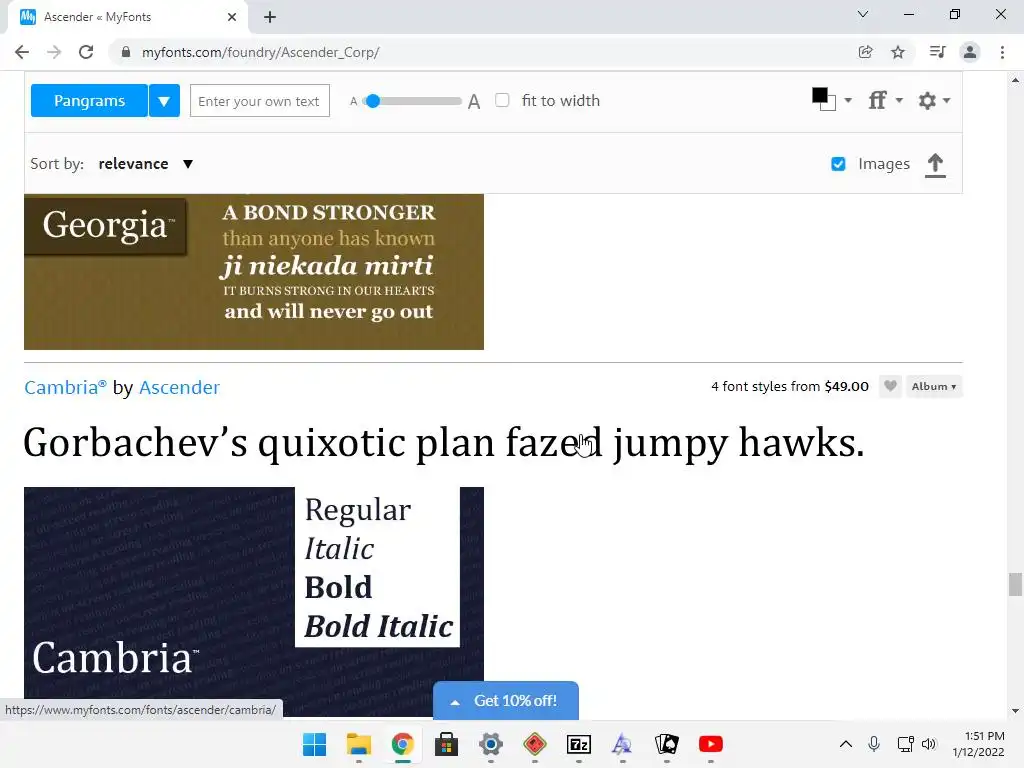
Task: Open the 7-Zip taskbar icon
Action: [579, 744]
